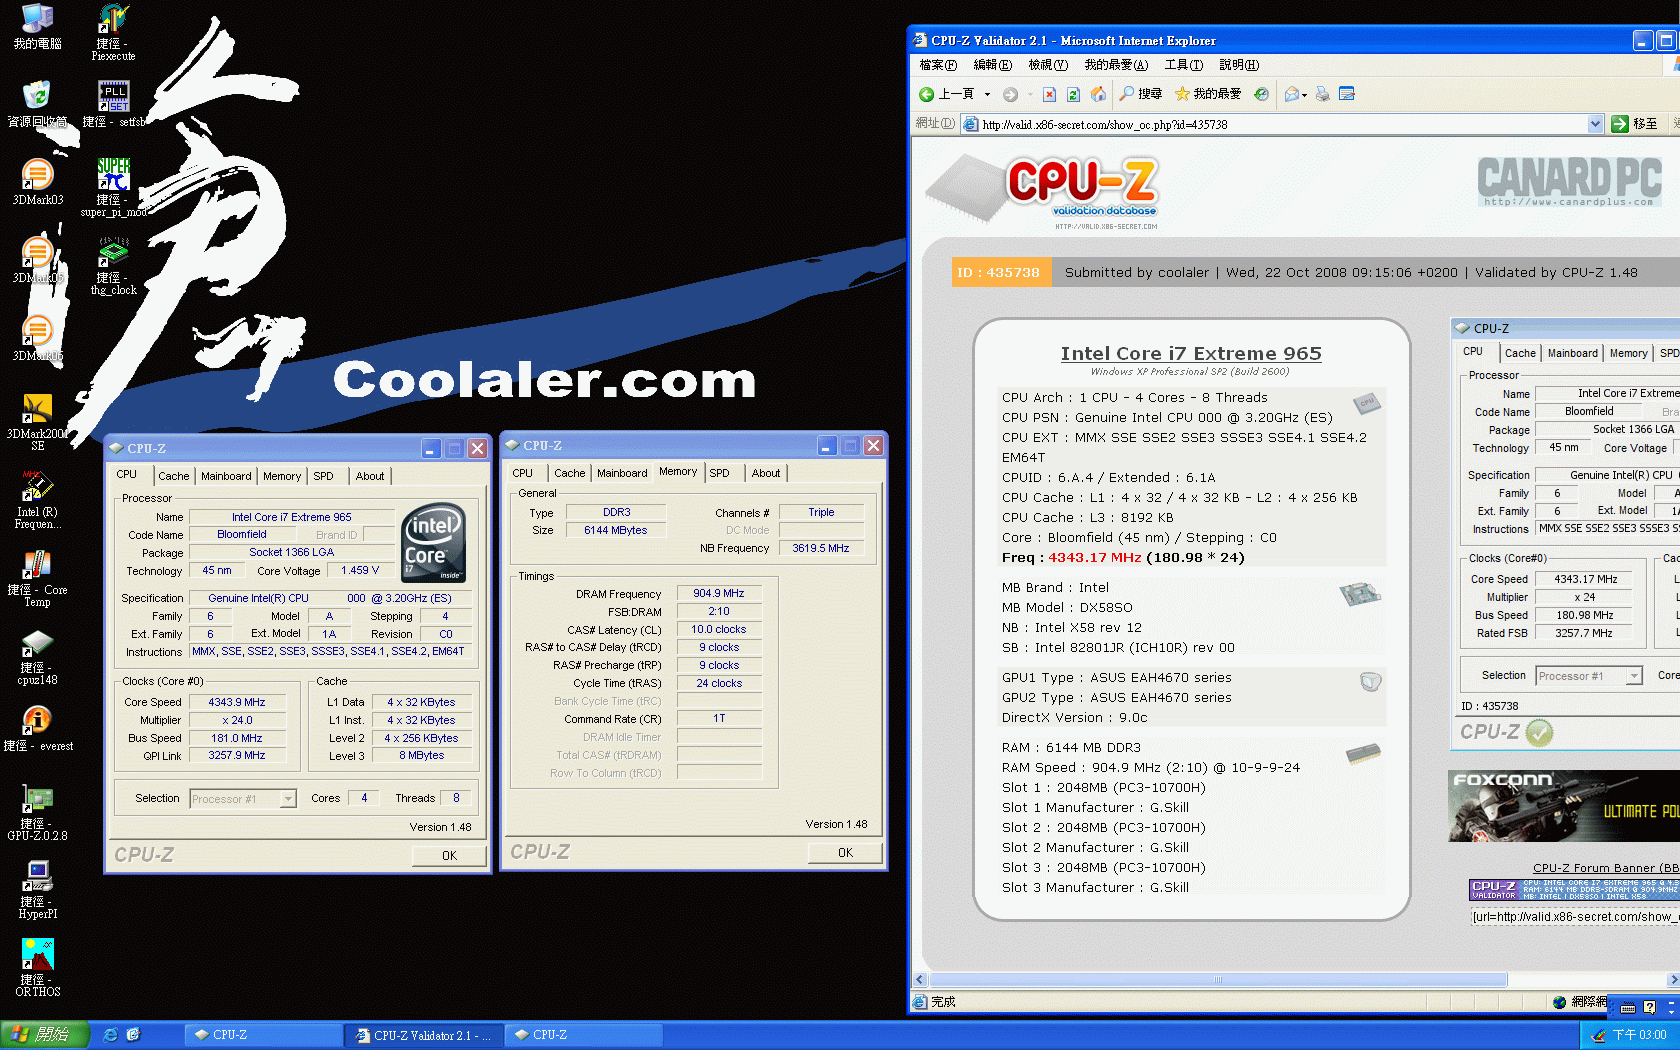Open the HyperPI desktop shortcut
Viewport: 1680px width, 1050px height.
click(x=37, y=889)
